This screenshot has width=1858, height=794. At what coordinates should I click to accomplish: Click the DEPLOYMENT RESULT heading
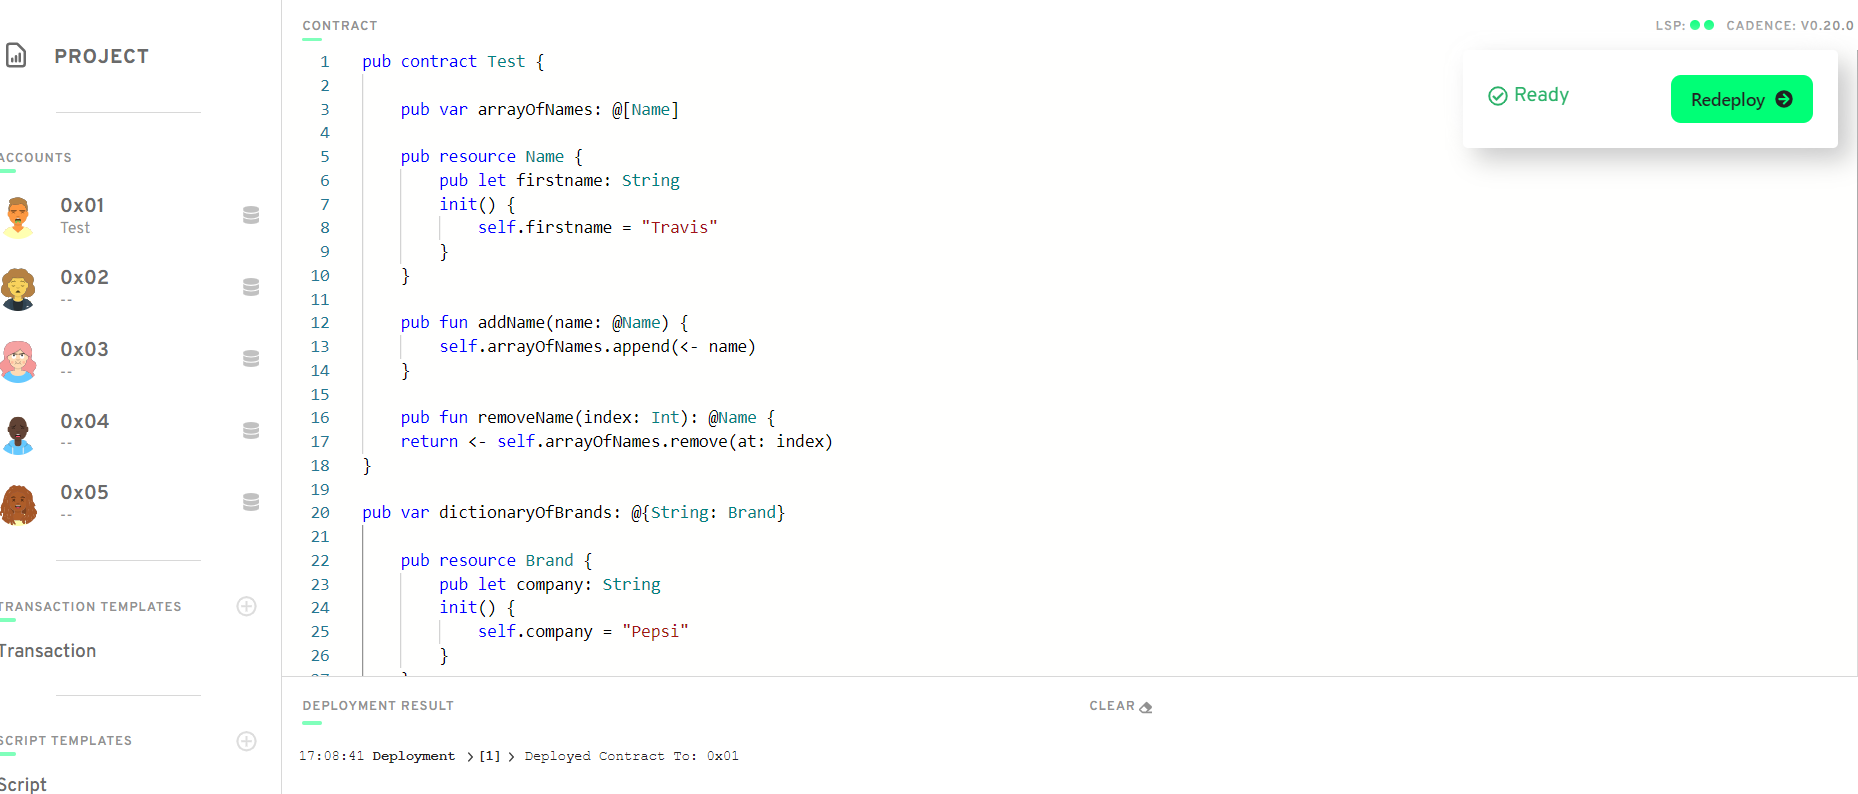tap(378, 706)
